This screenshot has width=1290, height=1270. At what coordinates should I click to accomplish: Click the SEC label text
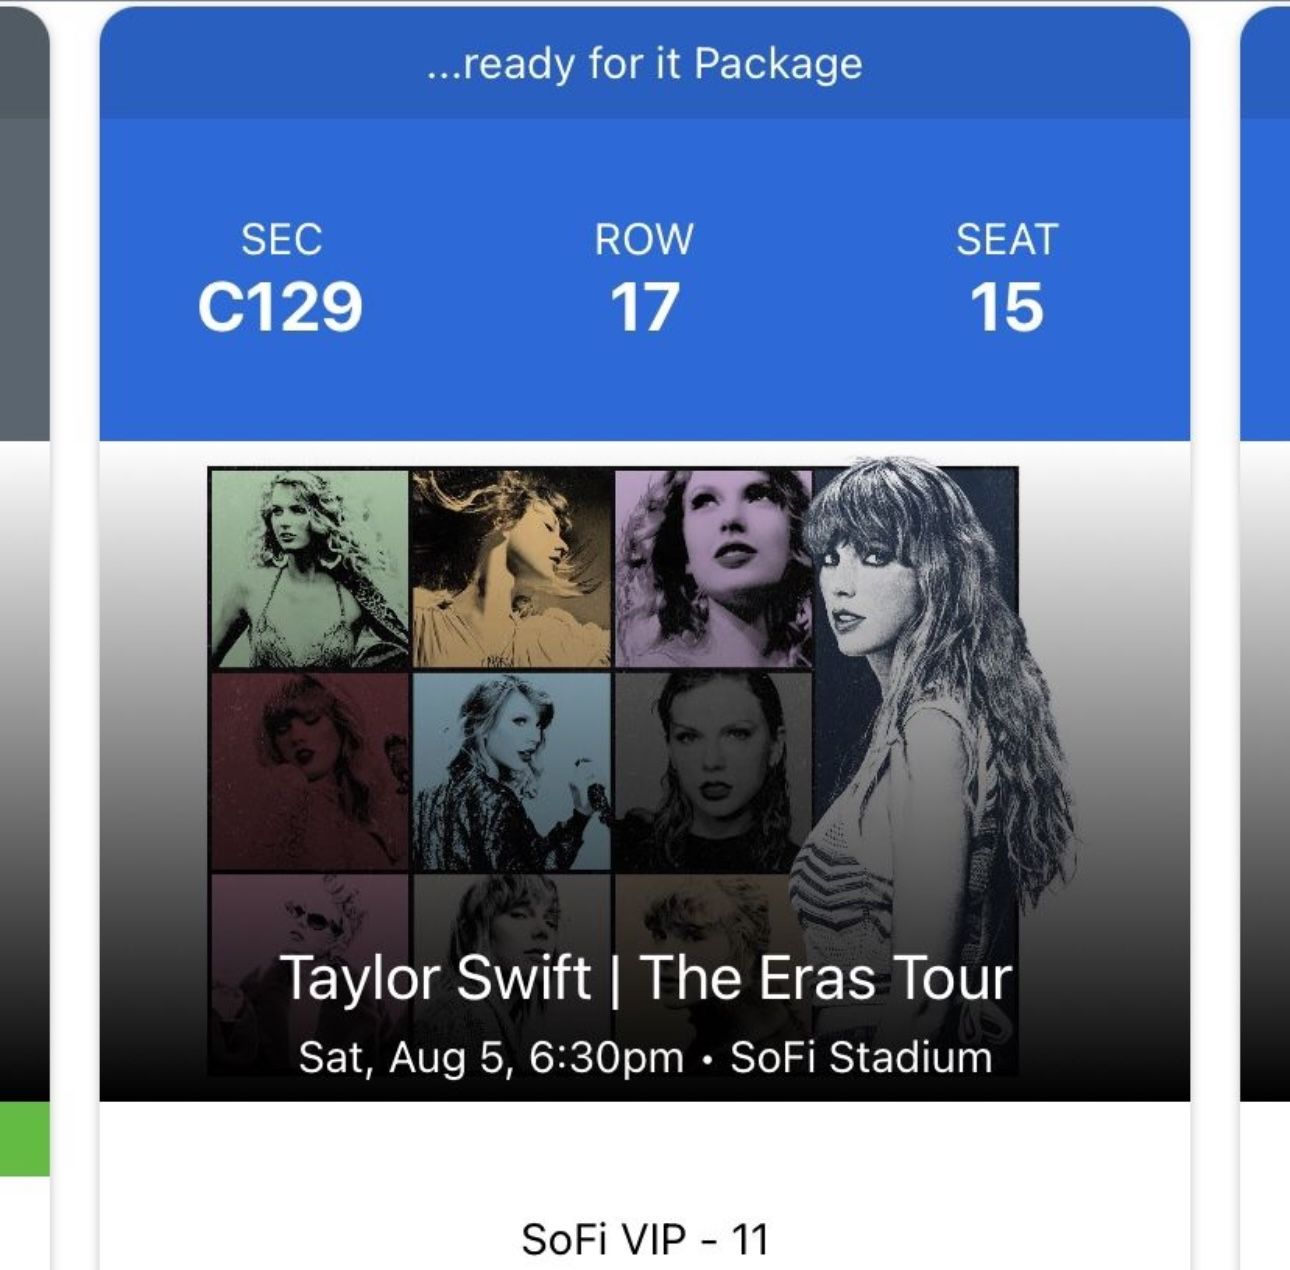coord(281,239)
